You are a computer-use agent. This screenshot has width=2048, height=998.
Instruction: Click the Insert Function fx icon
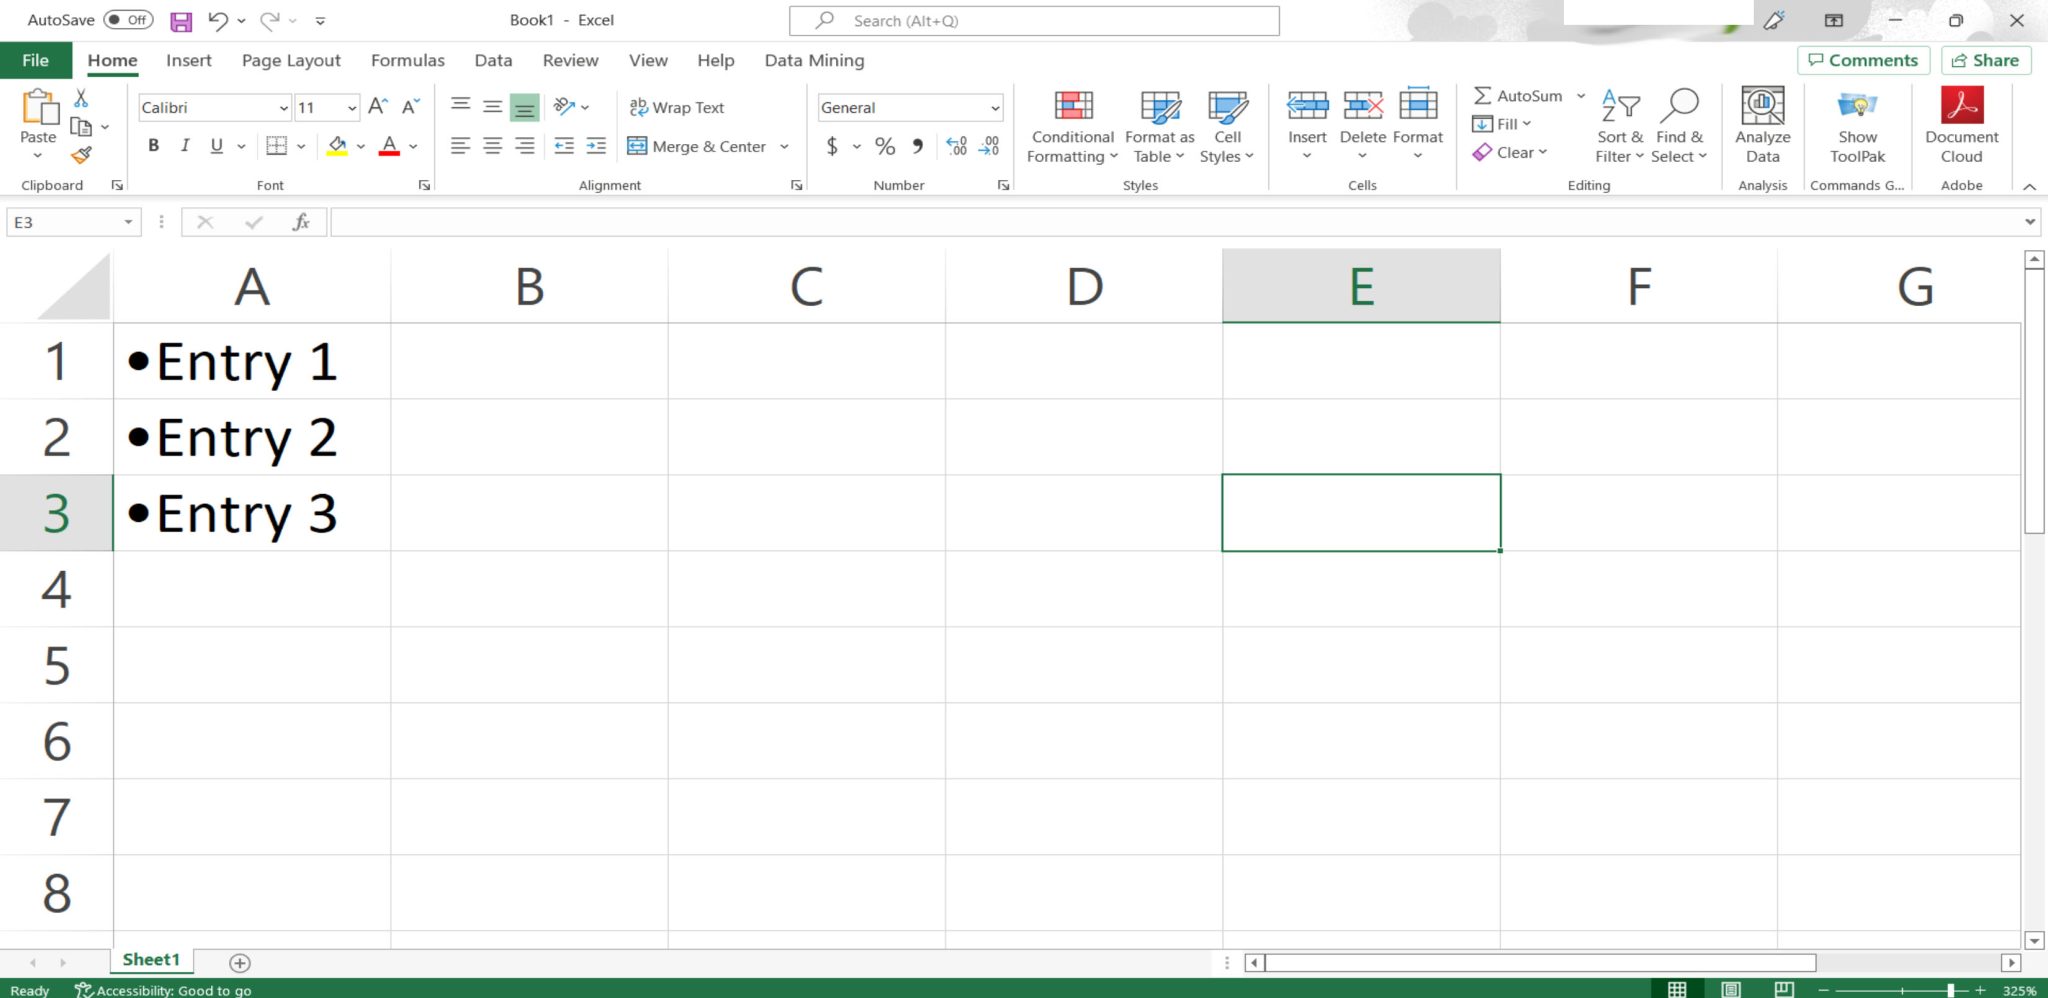pos(301,222)
